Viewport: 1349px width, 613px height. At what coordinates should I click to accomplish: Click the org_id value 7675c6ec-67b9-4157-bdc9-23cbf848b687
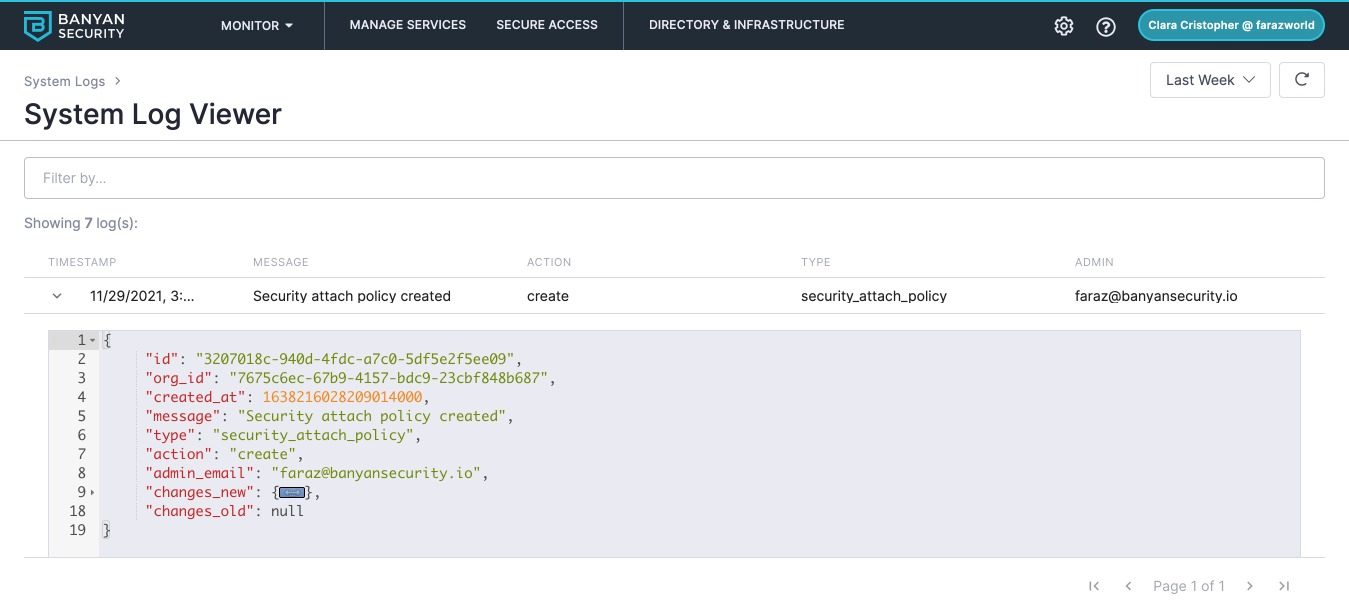[388, 378]
